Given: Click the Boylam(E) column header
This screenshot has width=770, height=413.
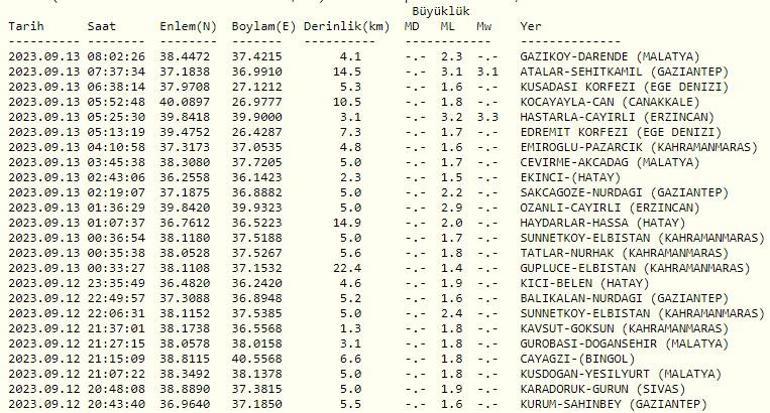Looking at the screenshot, I should pos(264,27).
